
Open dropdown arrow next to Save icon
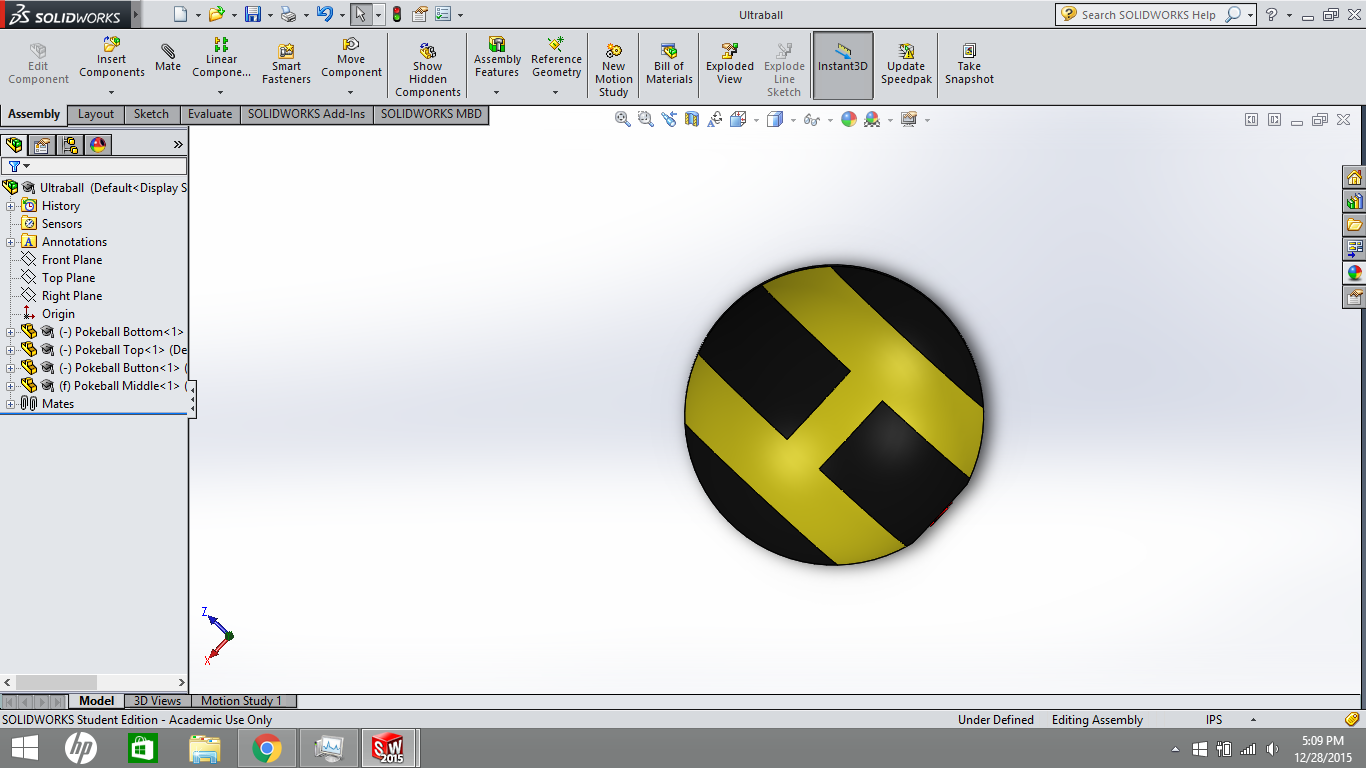pos(270,15)
